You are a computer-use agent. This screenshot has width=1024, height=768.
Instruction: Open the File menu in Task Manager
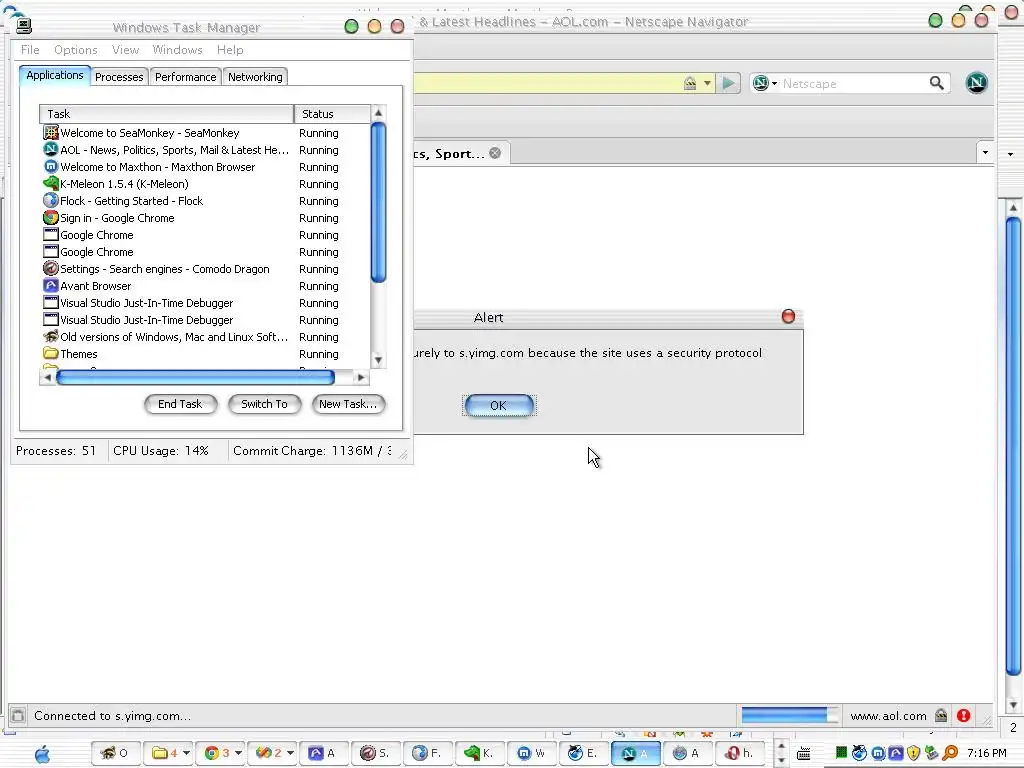pos(30,50)
